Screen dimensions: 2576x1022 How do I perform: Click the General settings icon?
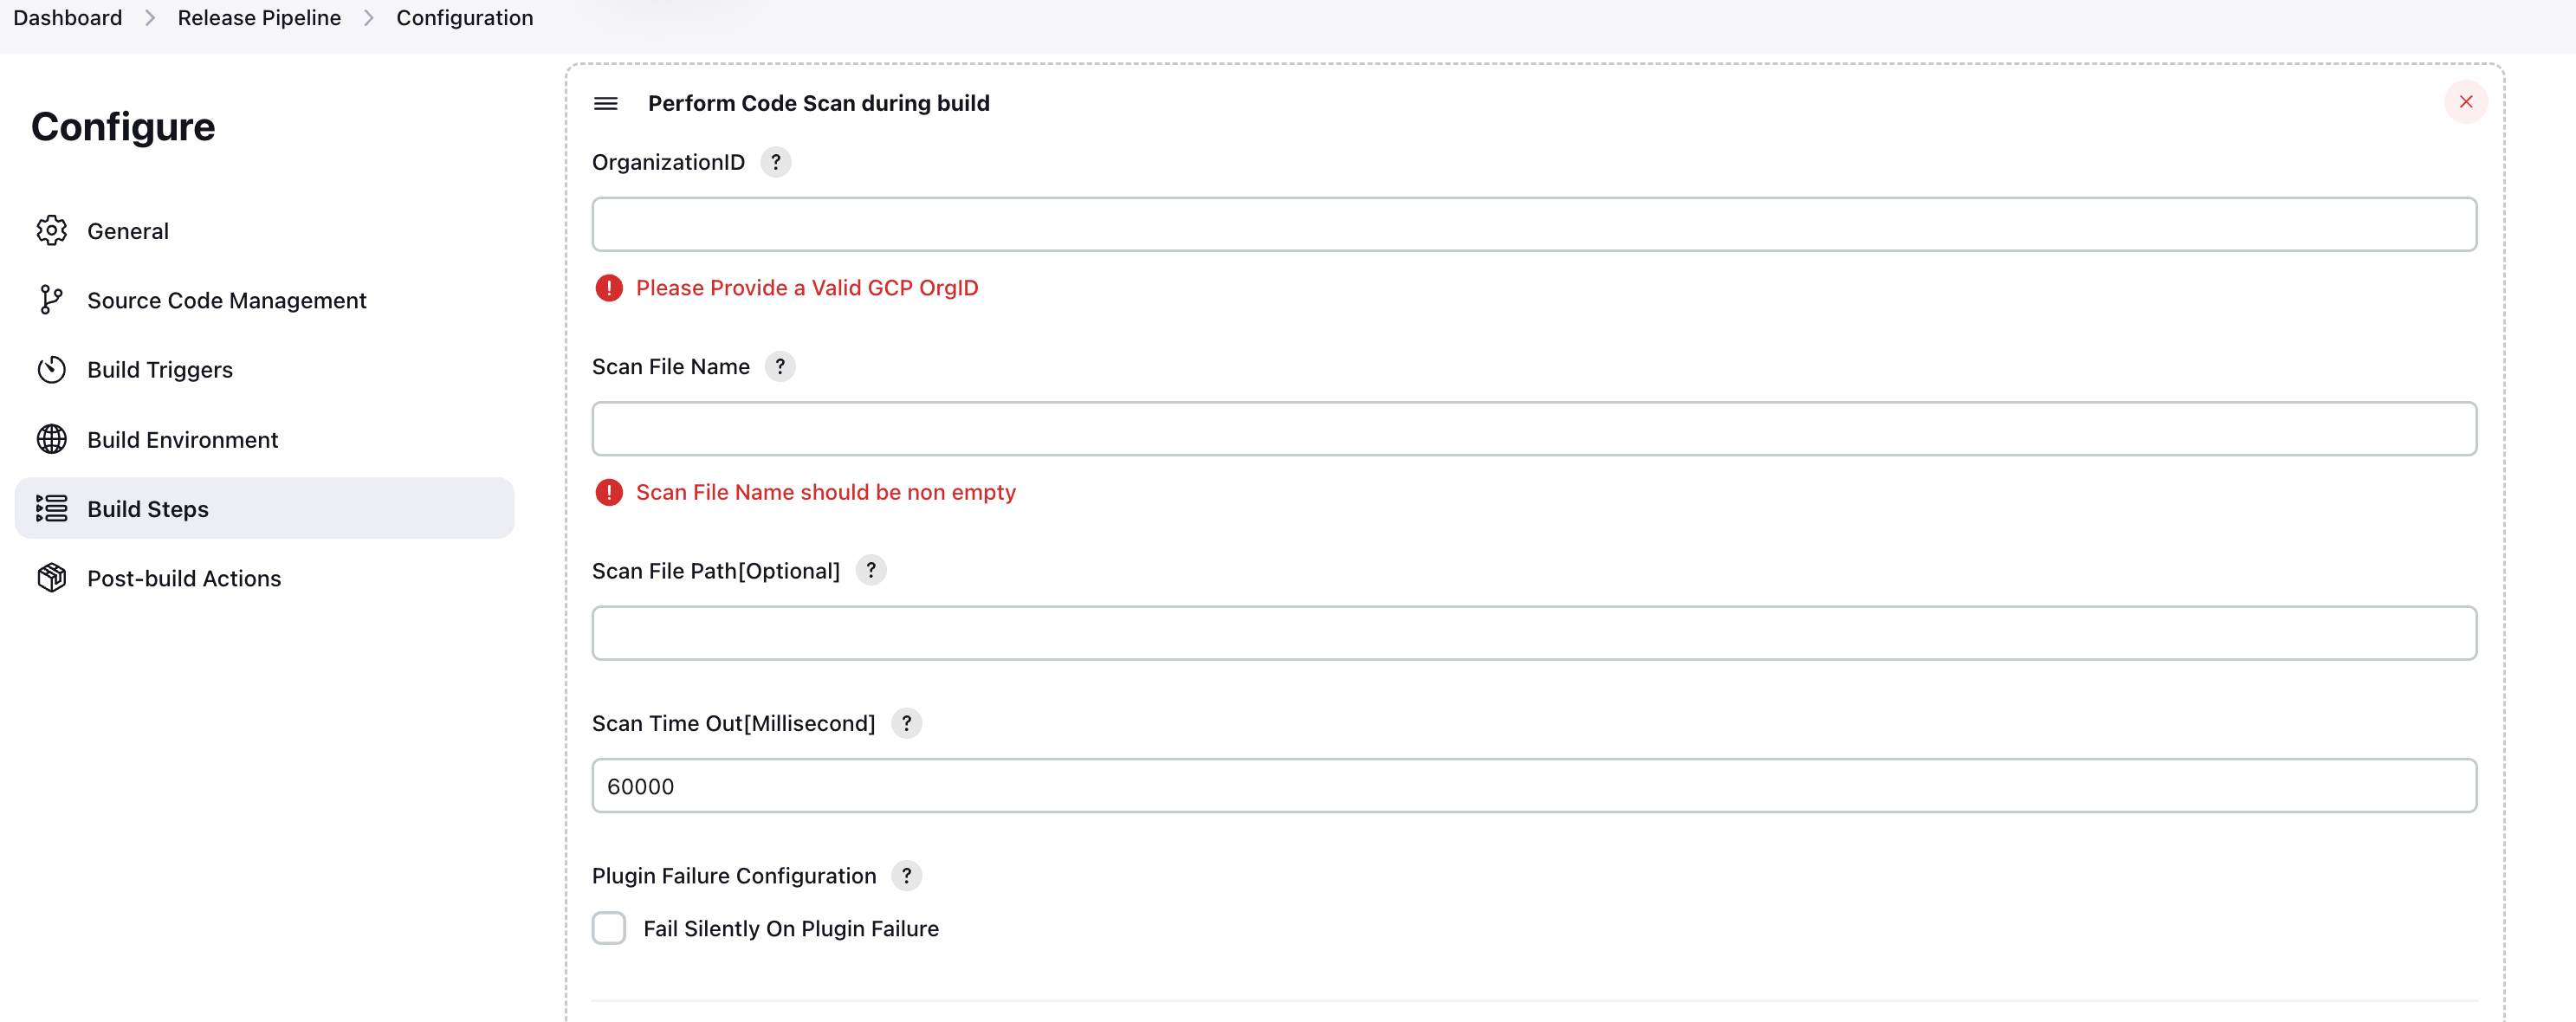[x=53, y=230]
